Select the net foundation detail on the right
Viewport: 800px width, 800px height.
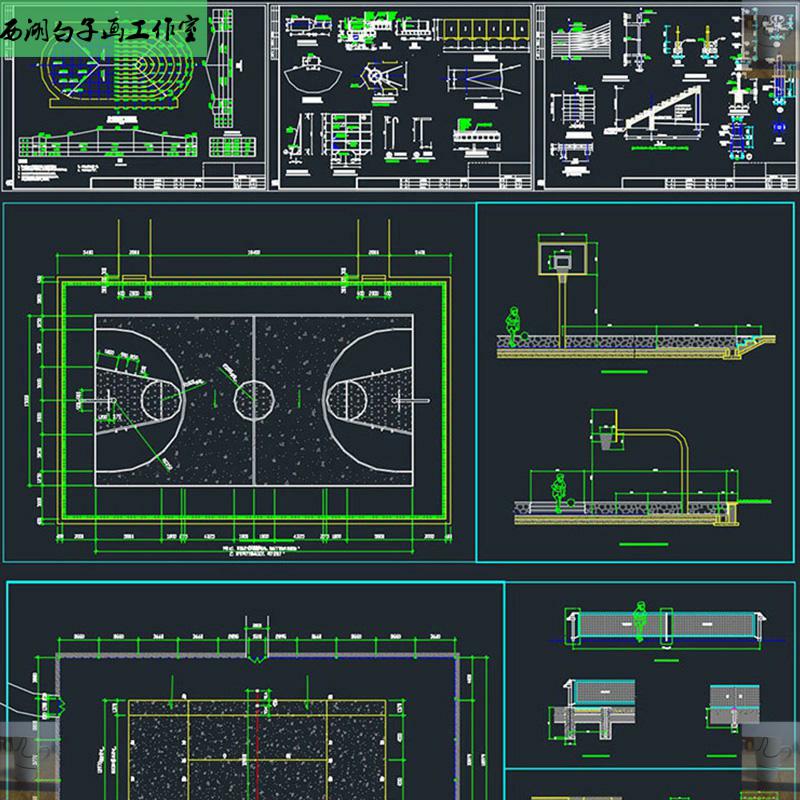tap(734, 708)
